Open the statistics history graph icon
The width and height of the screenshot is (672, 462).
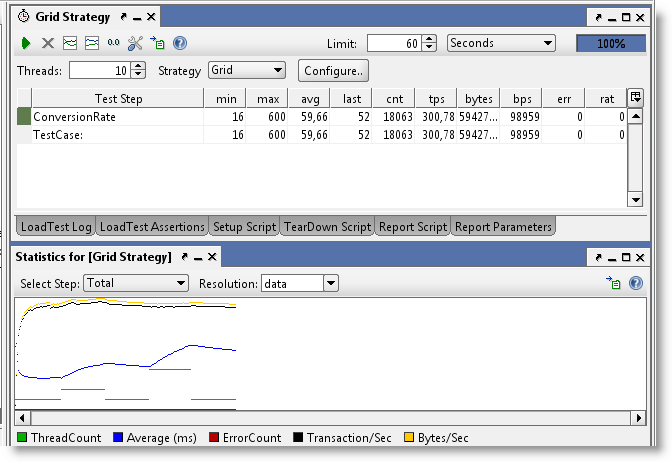coord(92,43)
